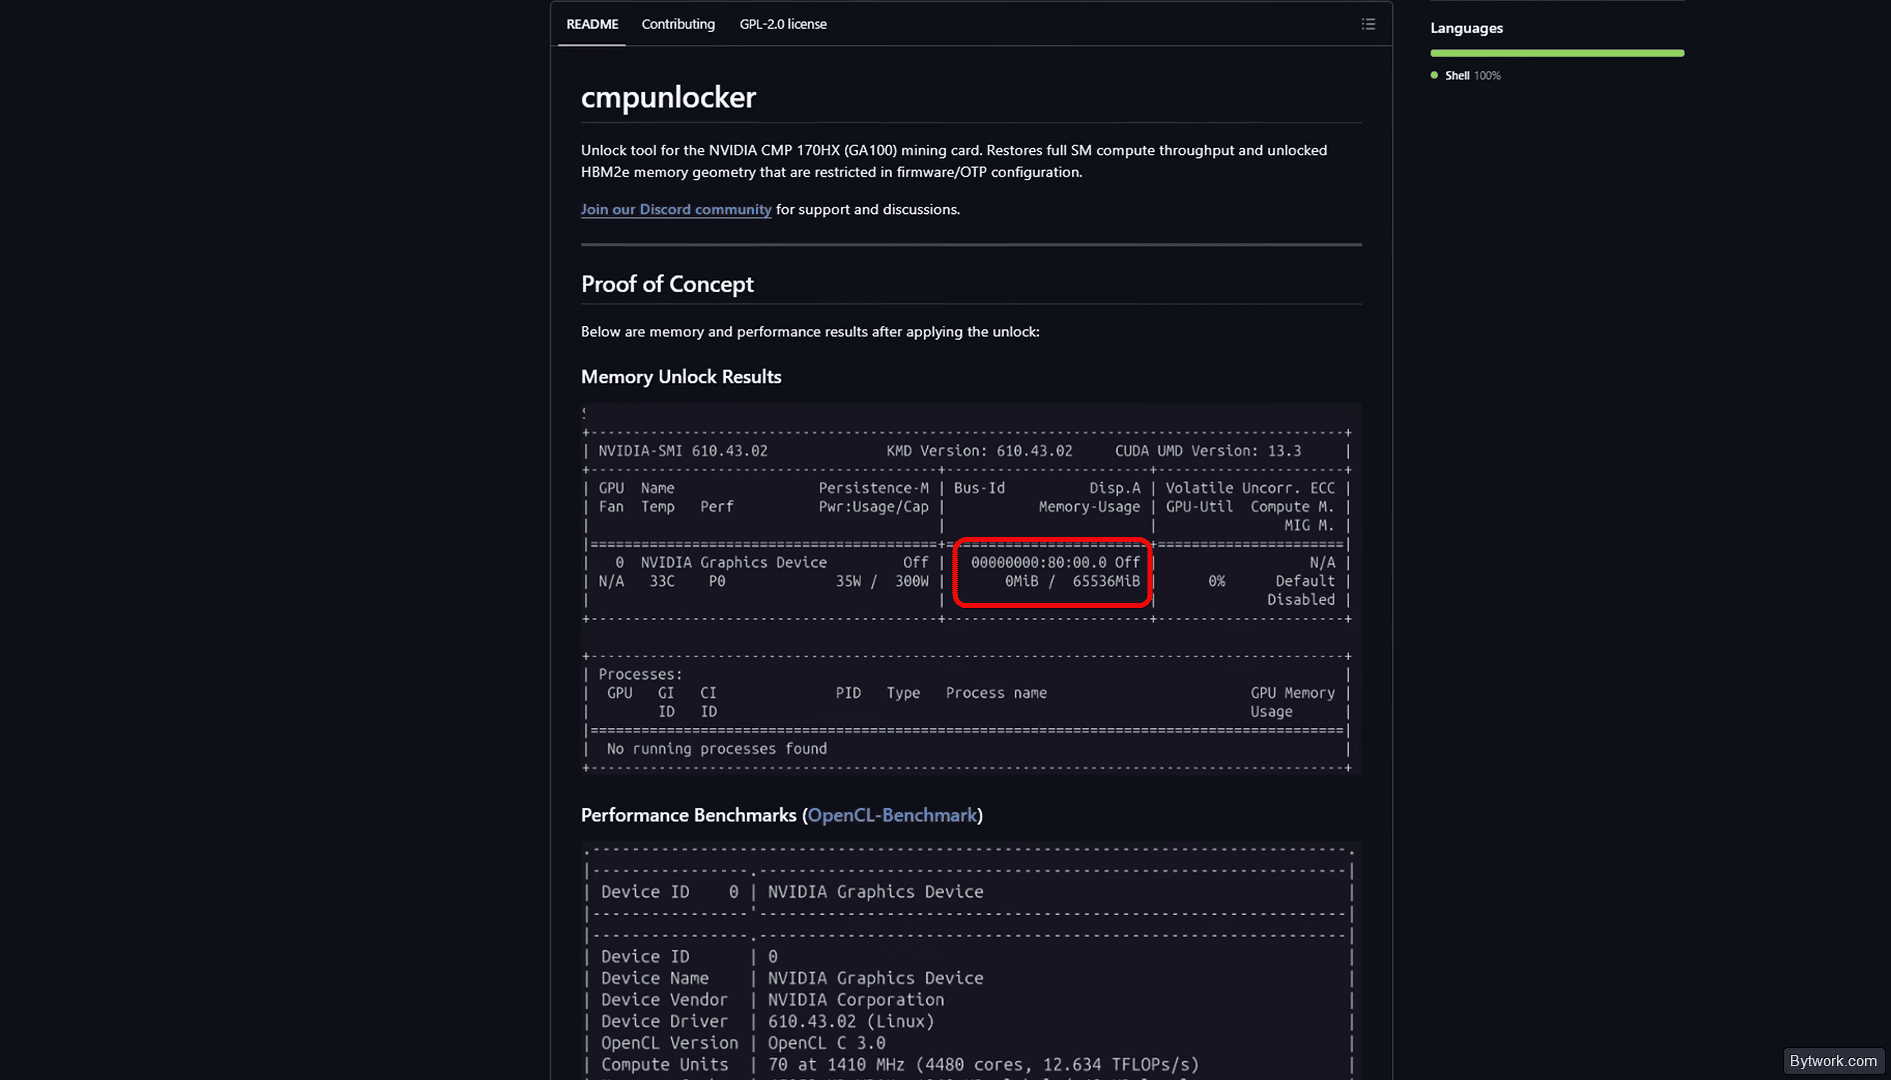Screen dimensions: 1891x1080
Task: Click the Memory Unlock Results heading
Action: pos(681,377)
